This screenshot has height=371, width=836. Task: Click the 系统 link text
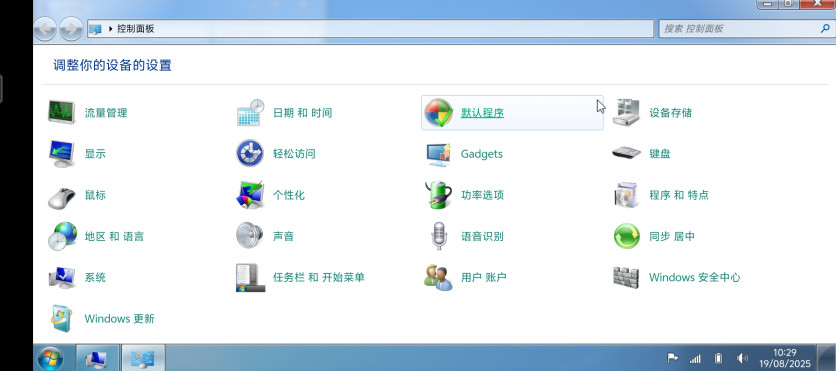pyautogui.click(x=95, y=277)
